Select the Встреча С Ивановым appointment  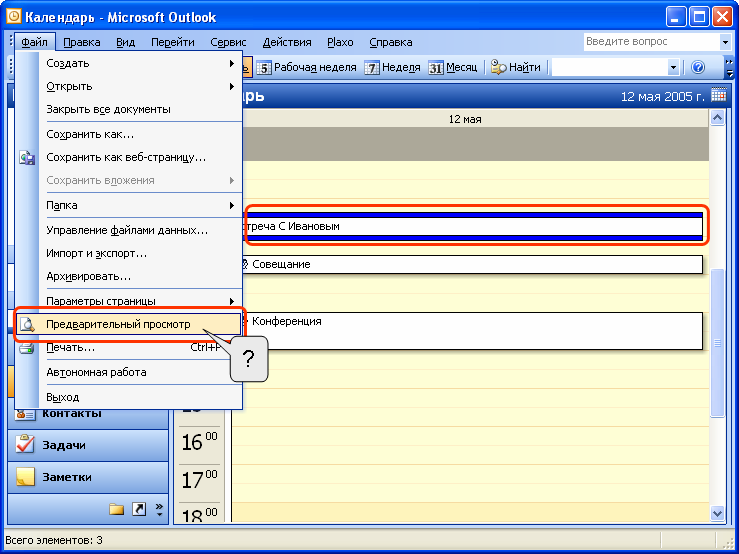click(x=473, y=226)
